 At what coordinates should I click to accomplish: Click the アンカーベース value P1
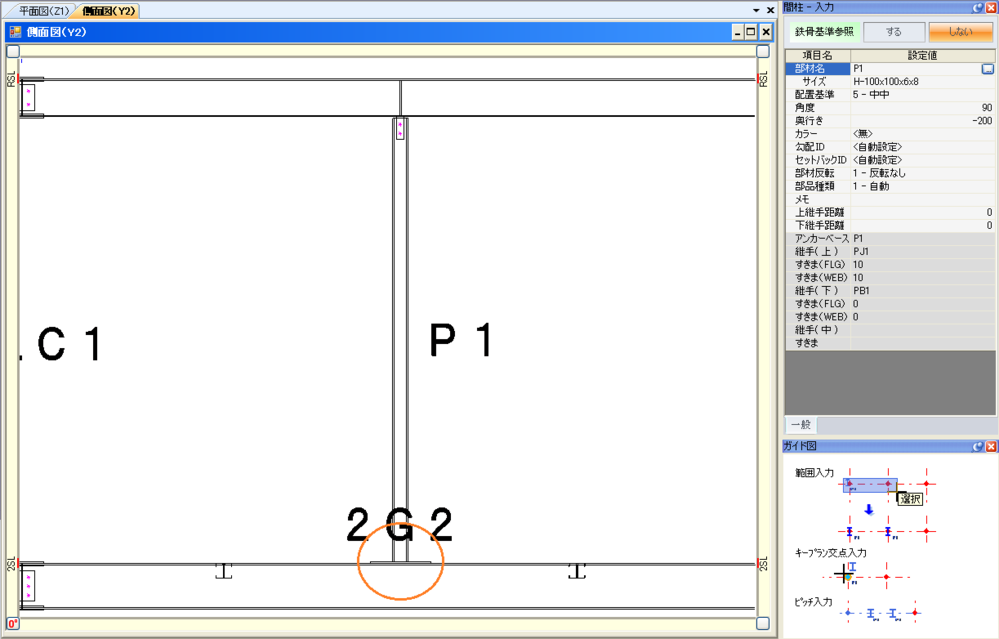[x=923, y=239]
